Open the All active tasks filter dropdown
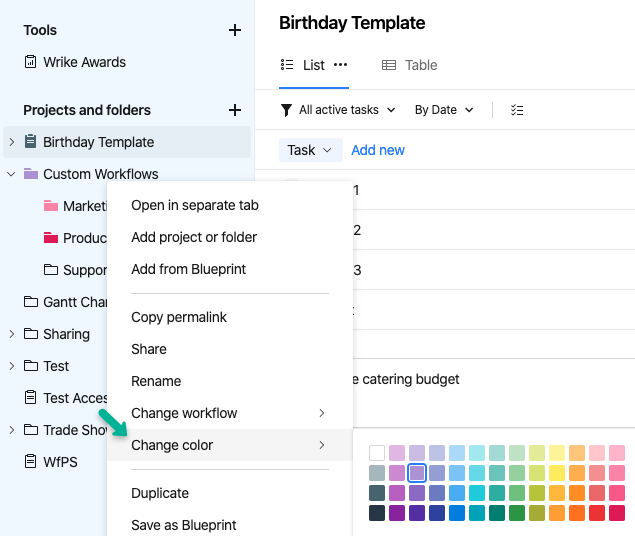This screenshot has height=536, width=635. coord(338,110)
